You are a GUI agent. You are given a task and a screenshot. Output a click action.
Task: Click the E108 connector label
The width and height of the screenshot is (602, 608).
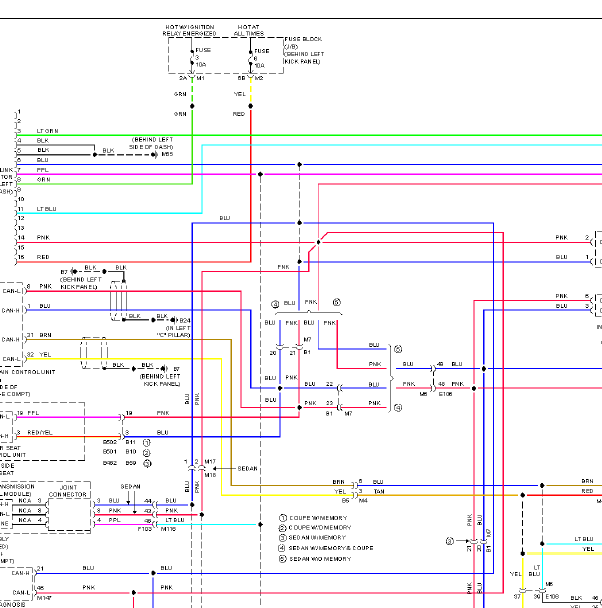point(552,596)
